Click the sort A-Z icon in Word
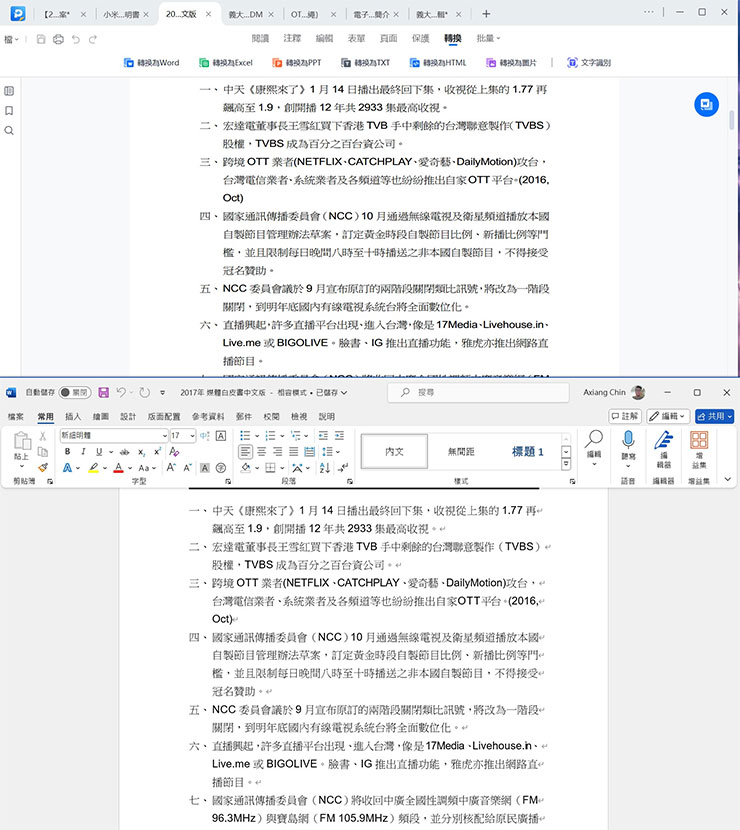Screen dimensions: 740x830 pos(325,467)
